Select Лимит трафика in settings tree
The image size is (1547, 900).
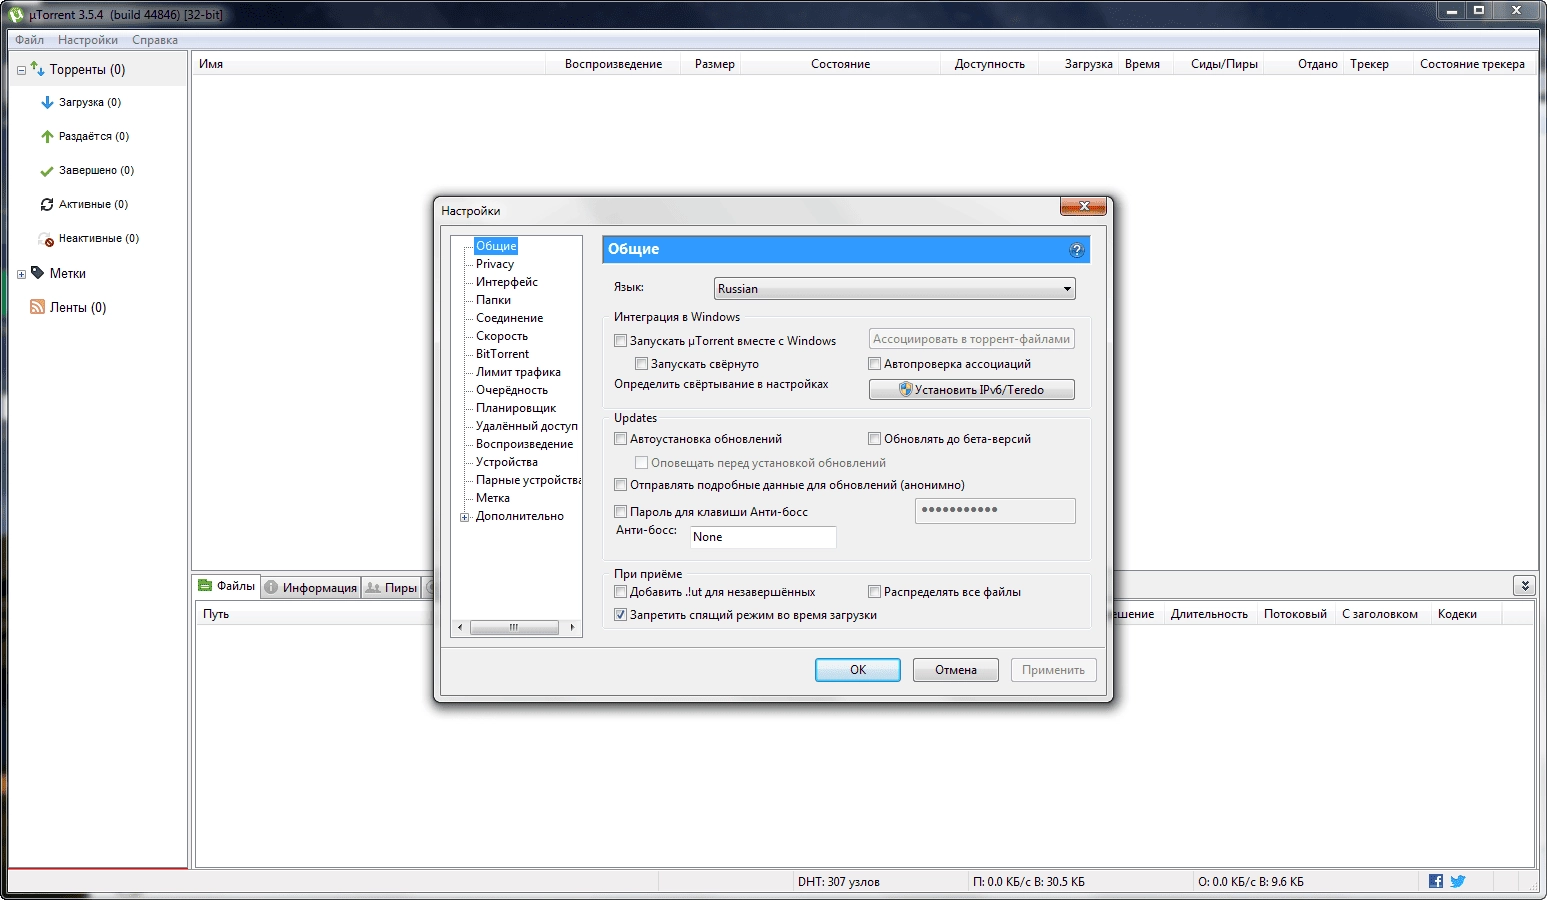pyautogui.click(x=518, y=372)
